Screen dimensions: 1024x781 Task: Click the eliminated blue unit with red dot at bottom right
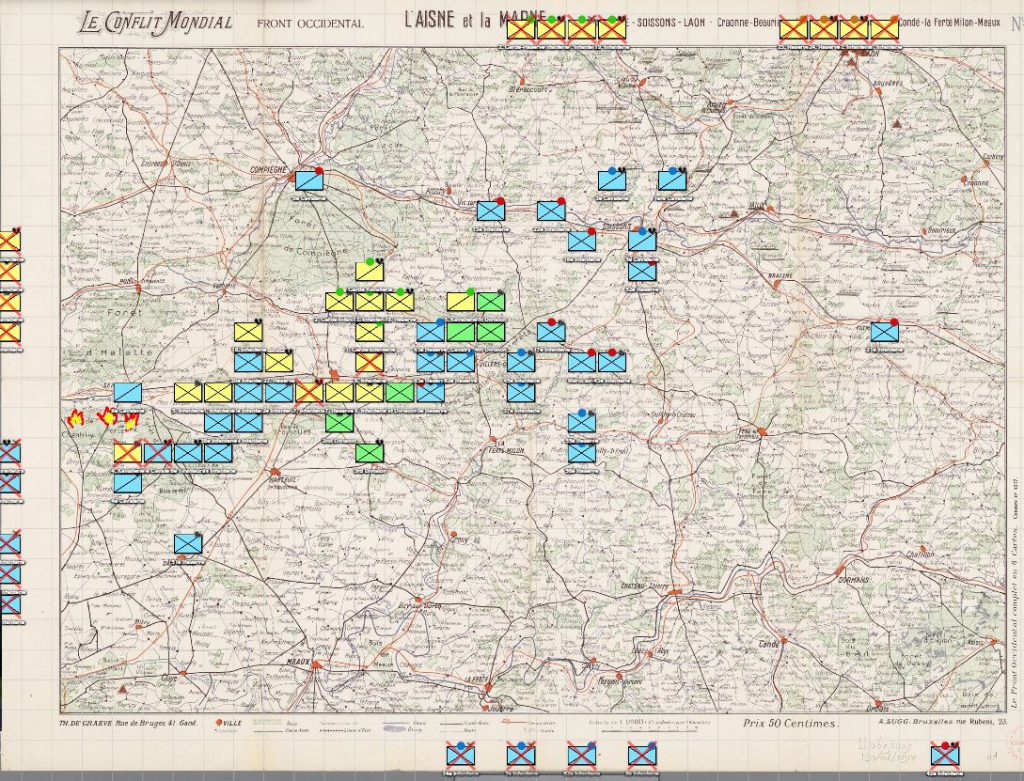pos(944,754)
